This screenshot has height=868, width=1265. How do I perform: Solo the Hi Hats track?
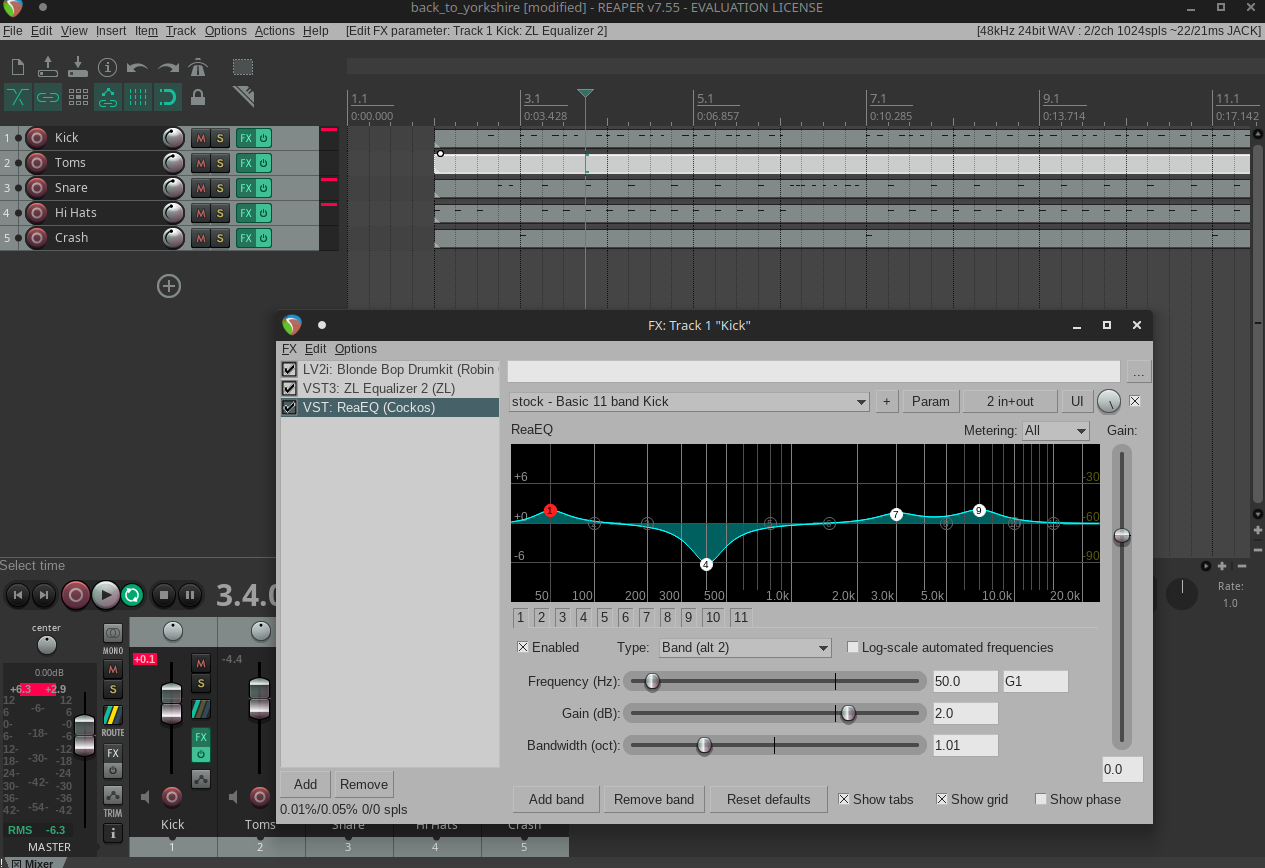[219, 213]
